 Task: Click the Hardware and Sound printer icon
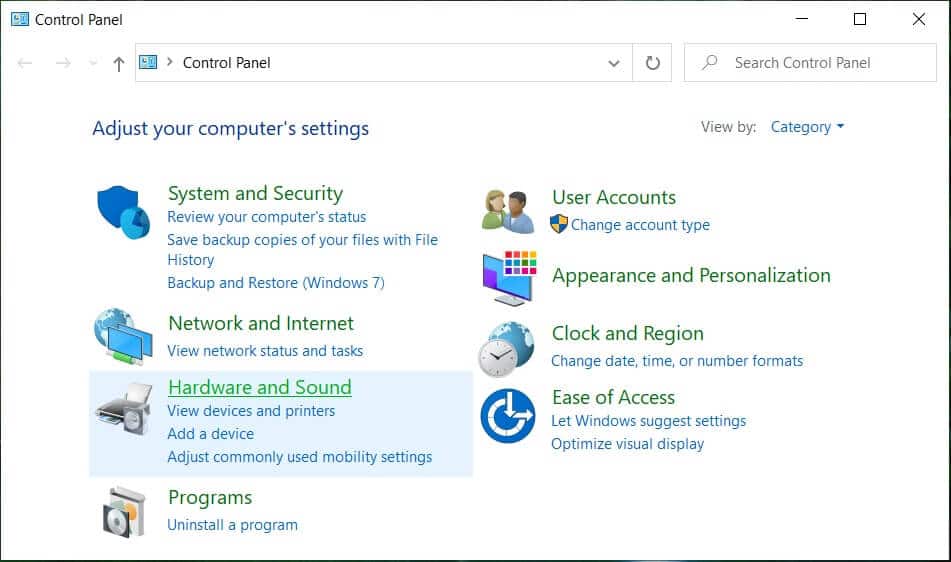(124, 407)
